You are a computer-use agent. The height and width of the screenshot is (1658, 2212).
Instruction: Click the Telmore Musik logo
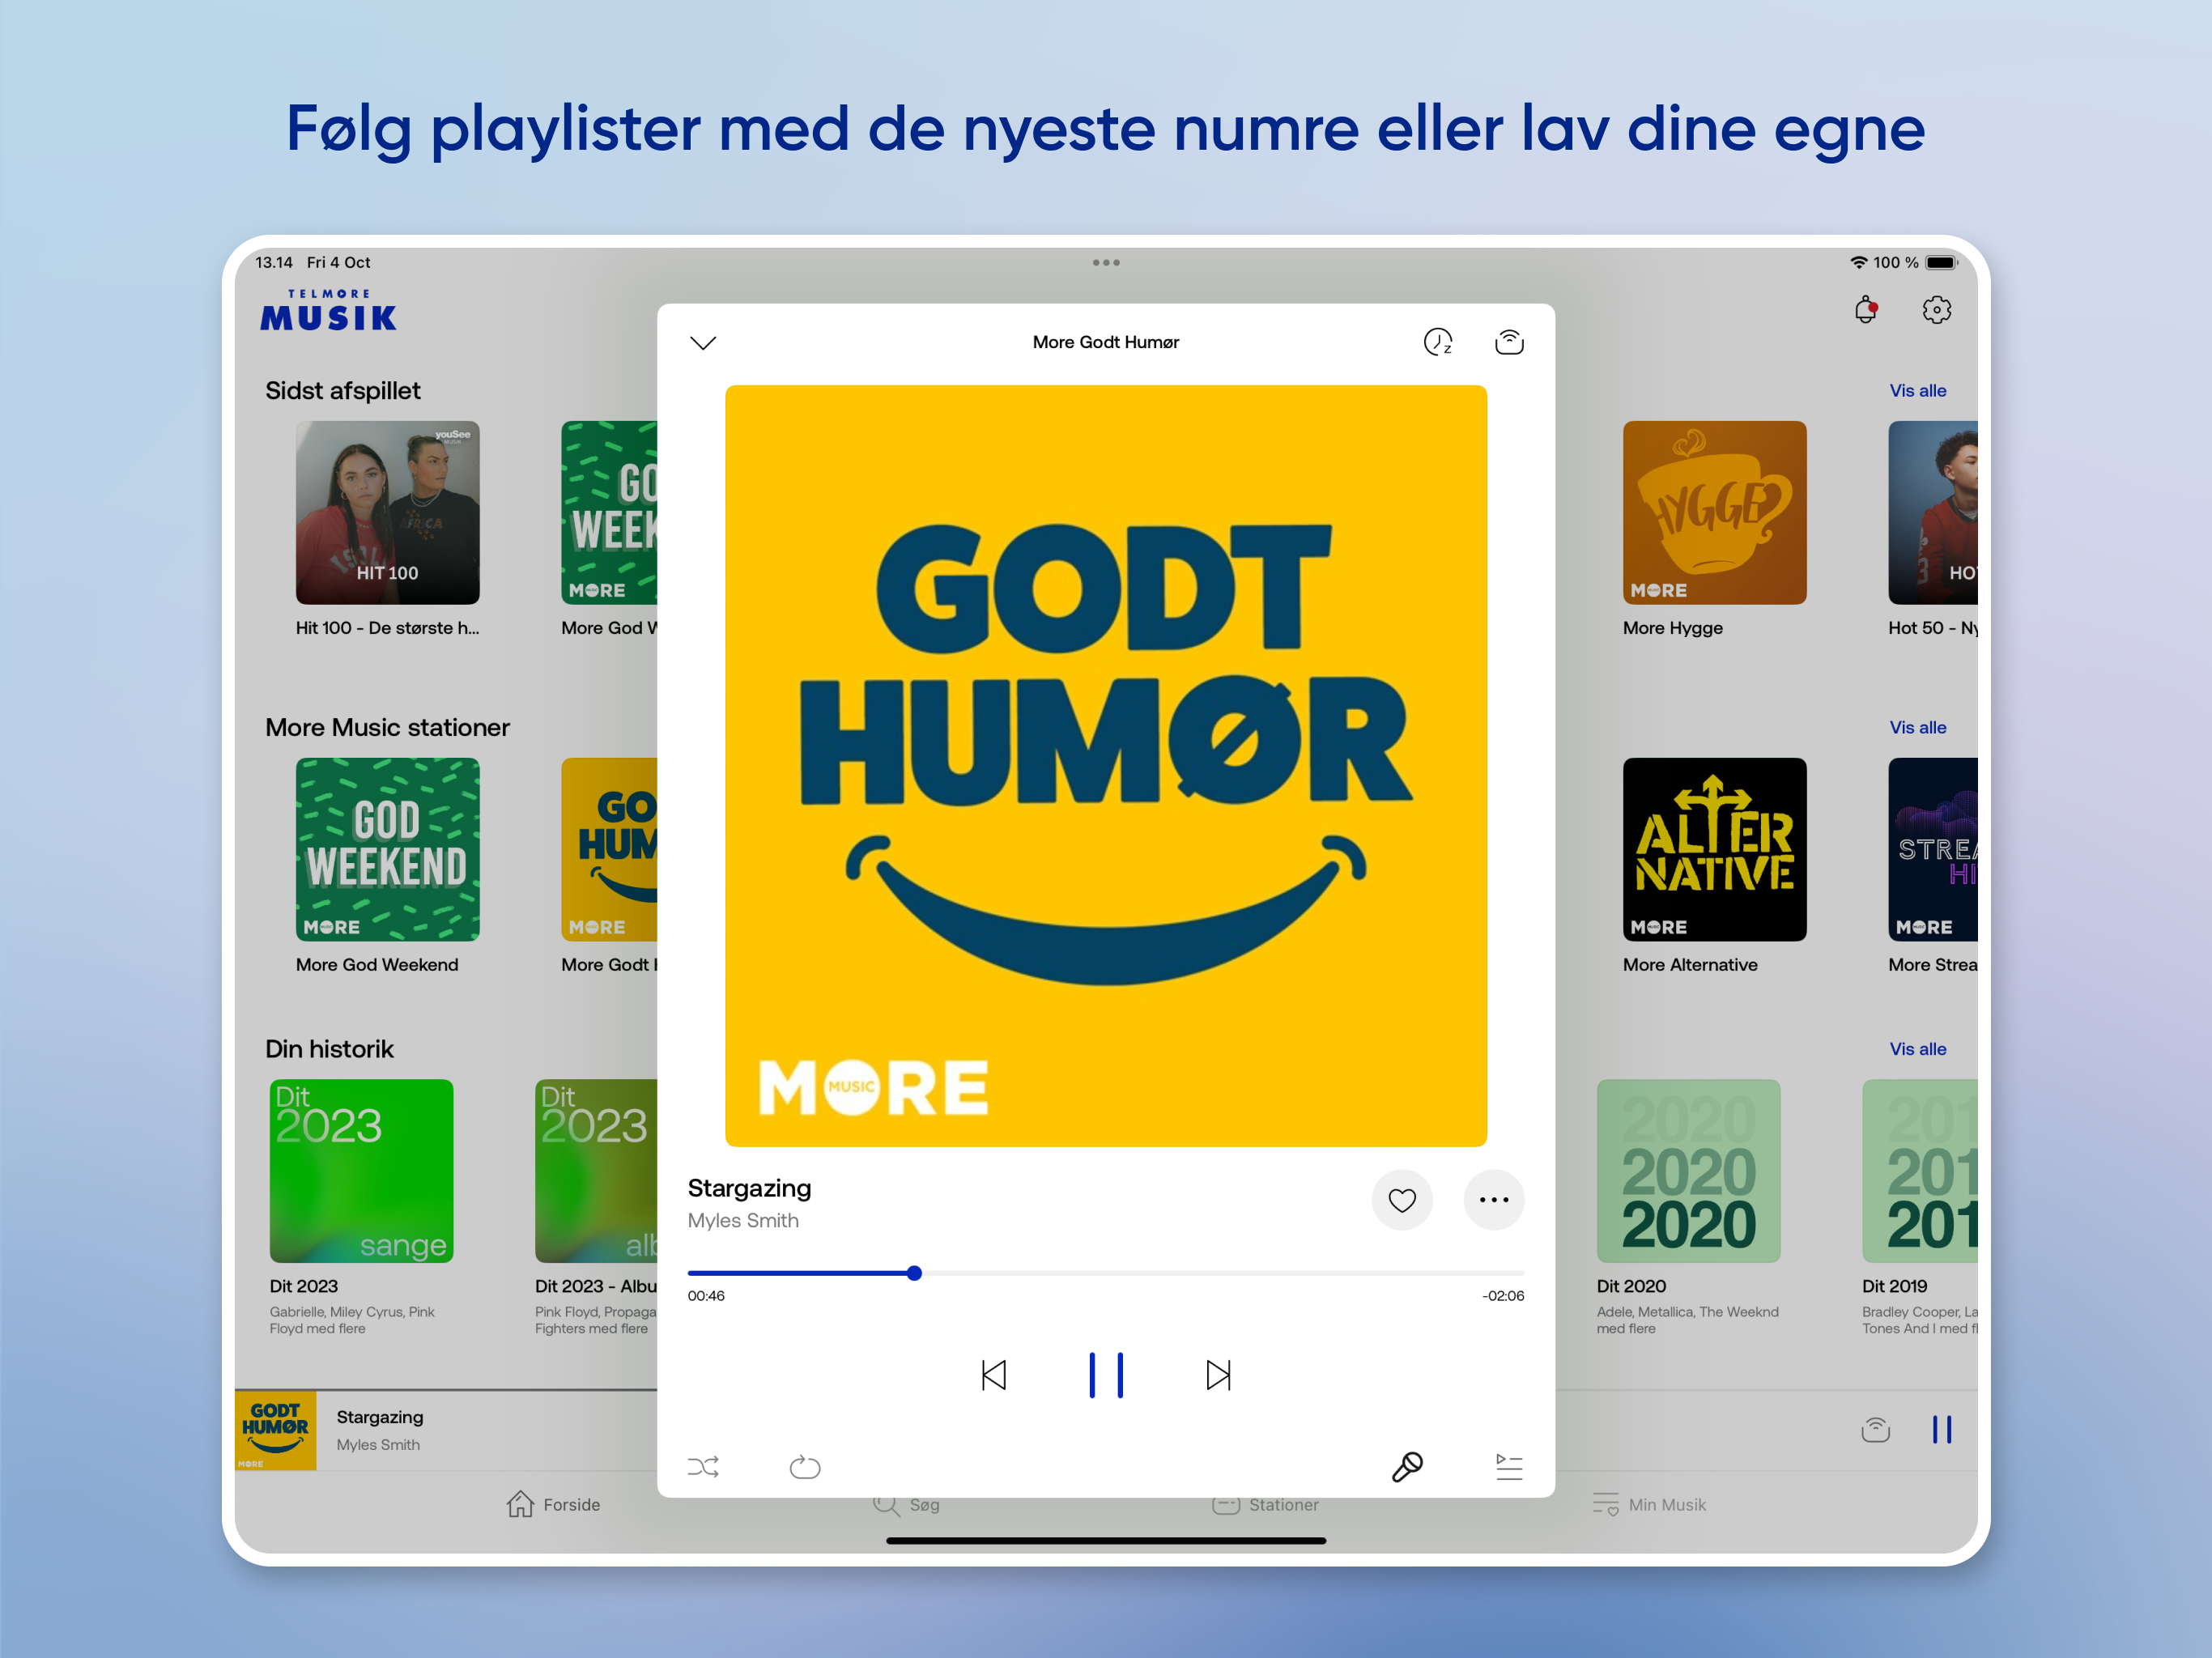pyautogui.click(x=328, y=310)
